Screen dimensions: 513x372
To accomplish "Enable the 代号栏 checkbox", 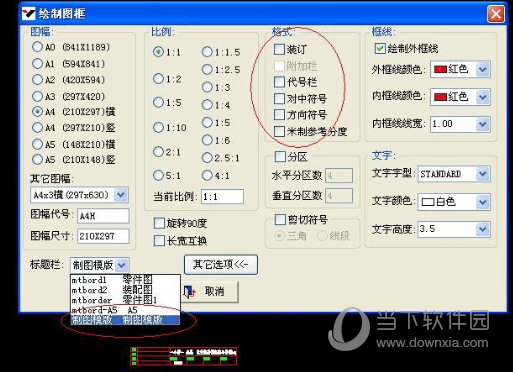I will coord(279,82).
